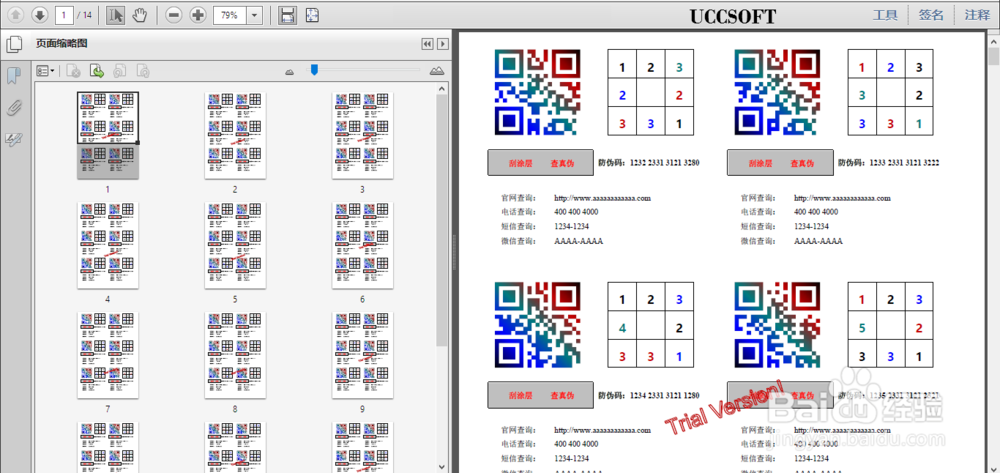Viewport: 1000px width, 473px height.
Task: Click the third label's QR code
Action: coord(538,324)
